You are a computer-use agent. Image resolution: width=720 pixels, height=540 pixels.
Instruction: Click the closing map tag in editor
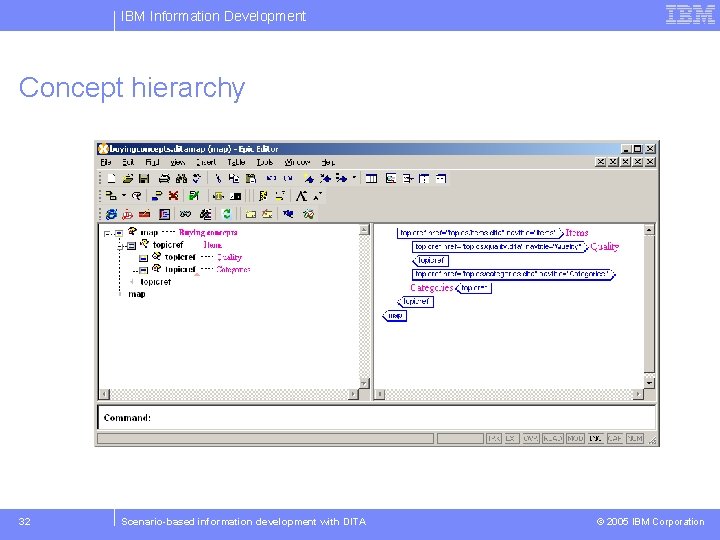[395, 316]
